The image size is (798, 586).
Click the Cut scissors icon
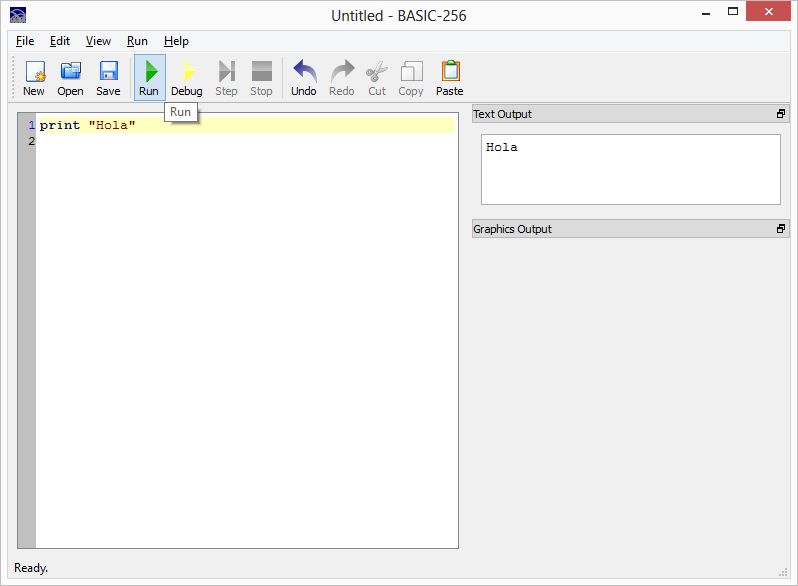click(x=377, y=77)
